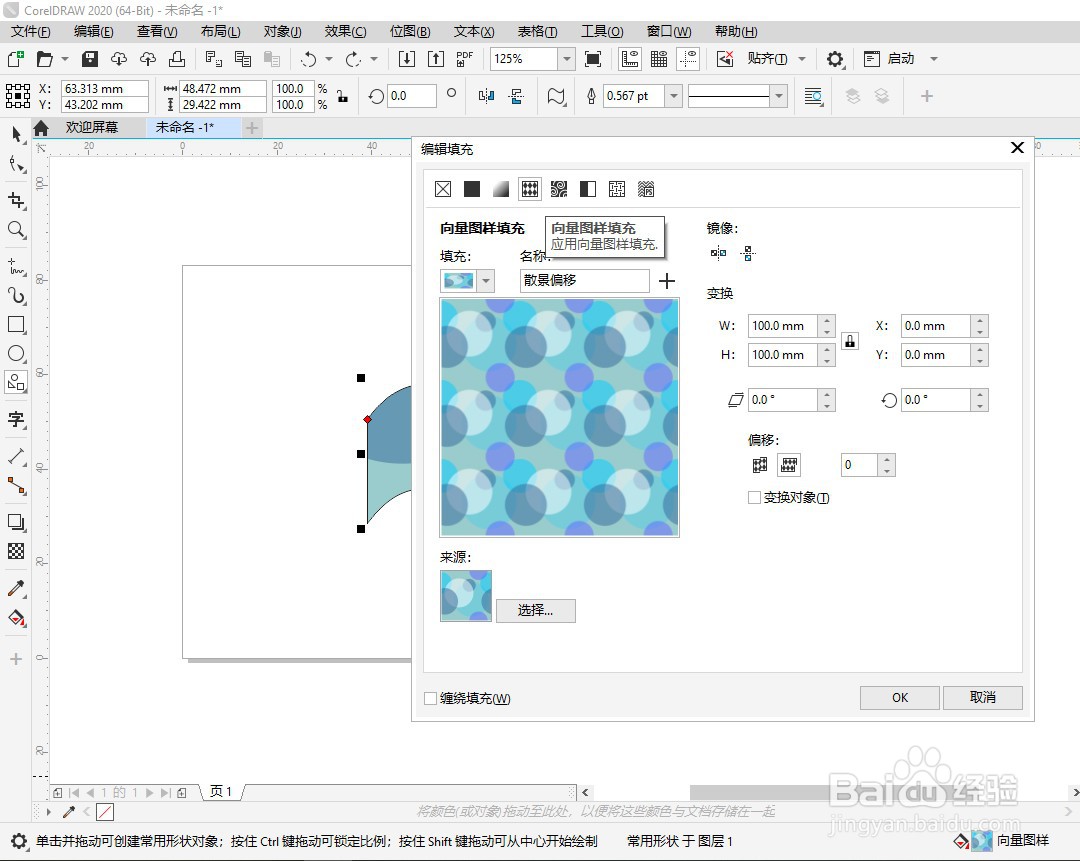This screenshot has width=1080, height=861.
Task: Choose Bitmap Pattern Fill type
Action: [559, 189]
